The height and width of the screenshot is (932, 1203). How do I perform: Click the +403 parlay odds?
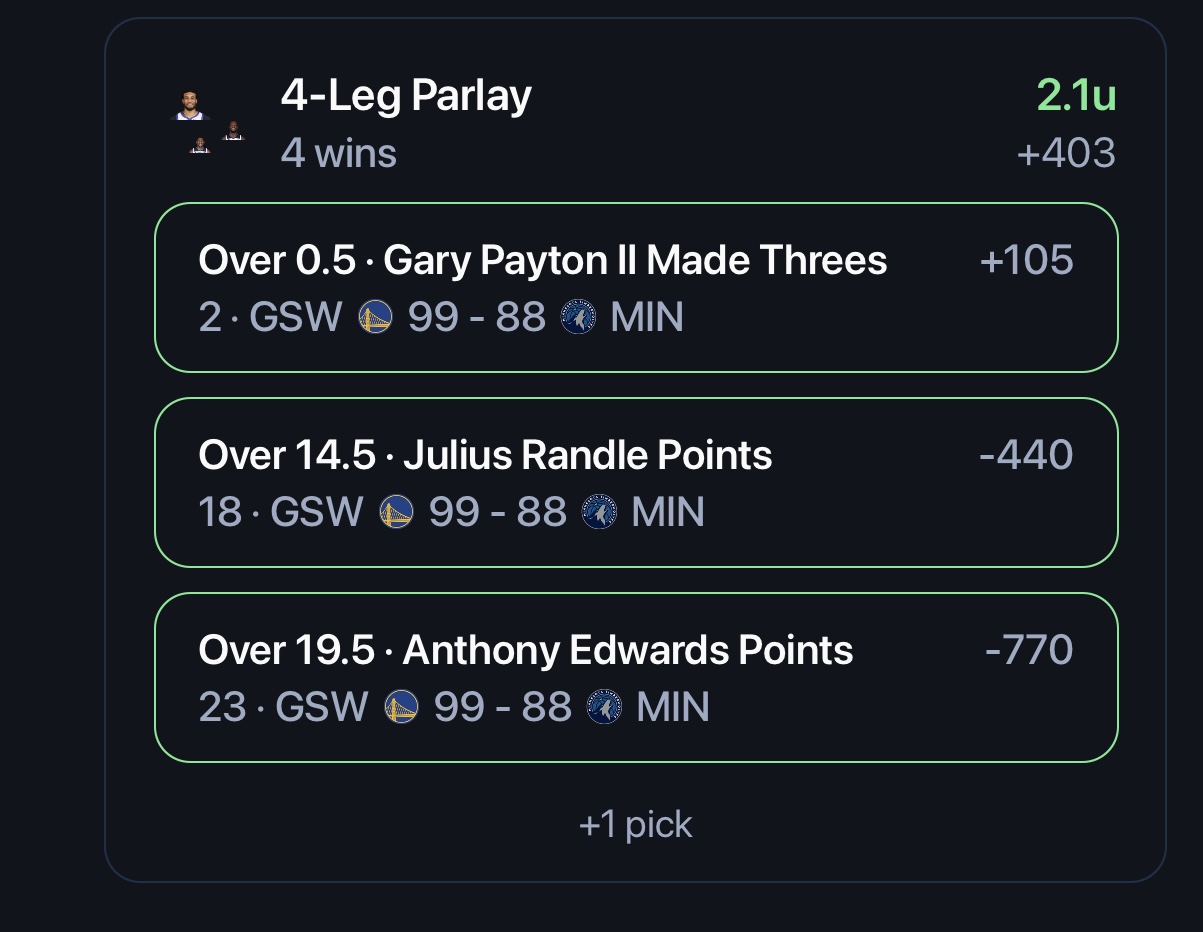[1066, 154]
